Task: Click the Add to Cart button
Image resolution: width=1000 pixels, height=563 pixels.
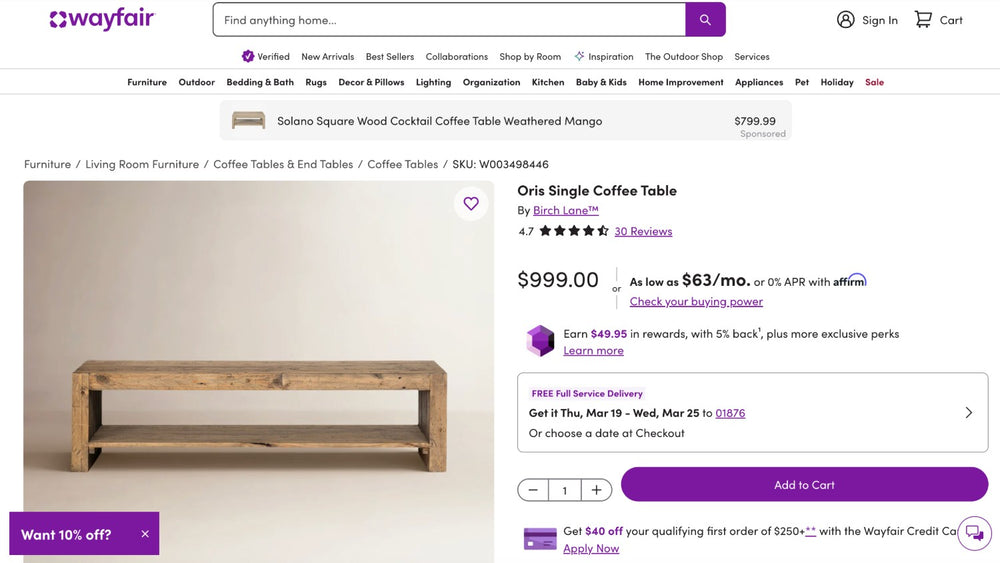Action: (804, 485)
